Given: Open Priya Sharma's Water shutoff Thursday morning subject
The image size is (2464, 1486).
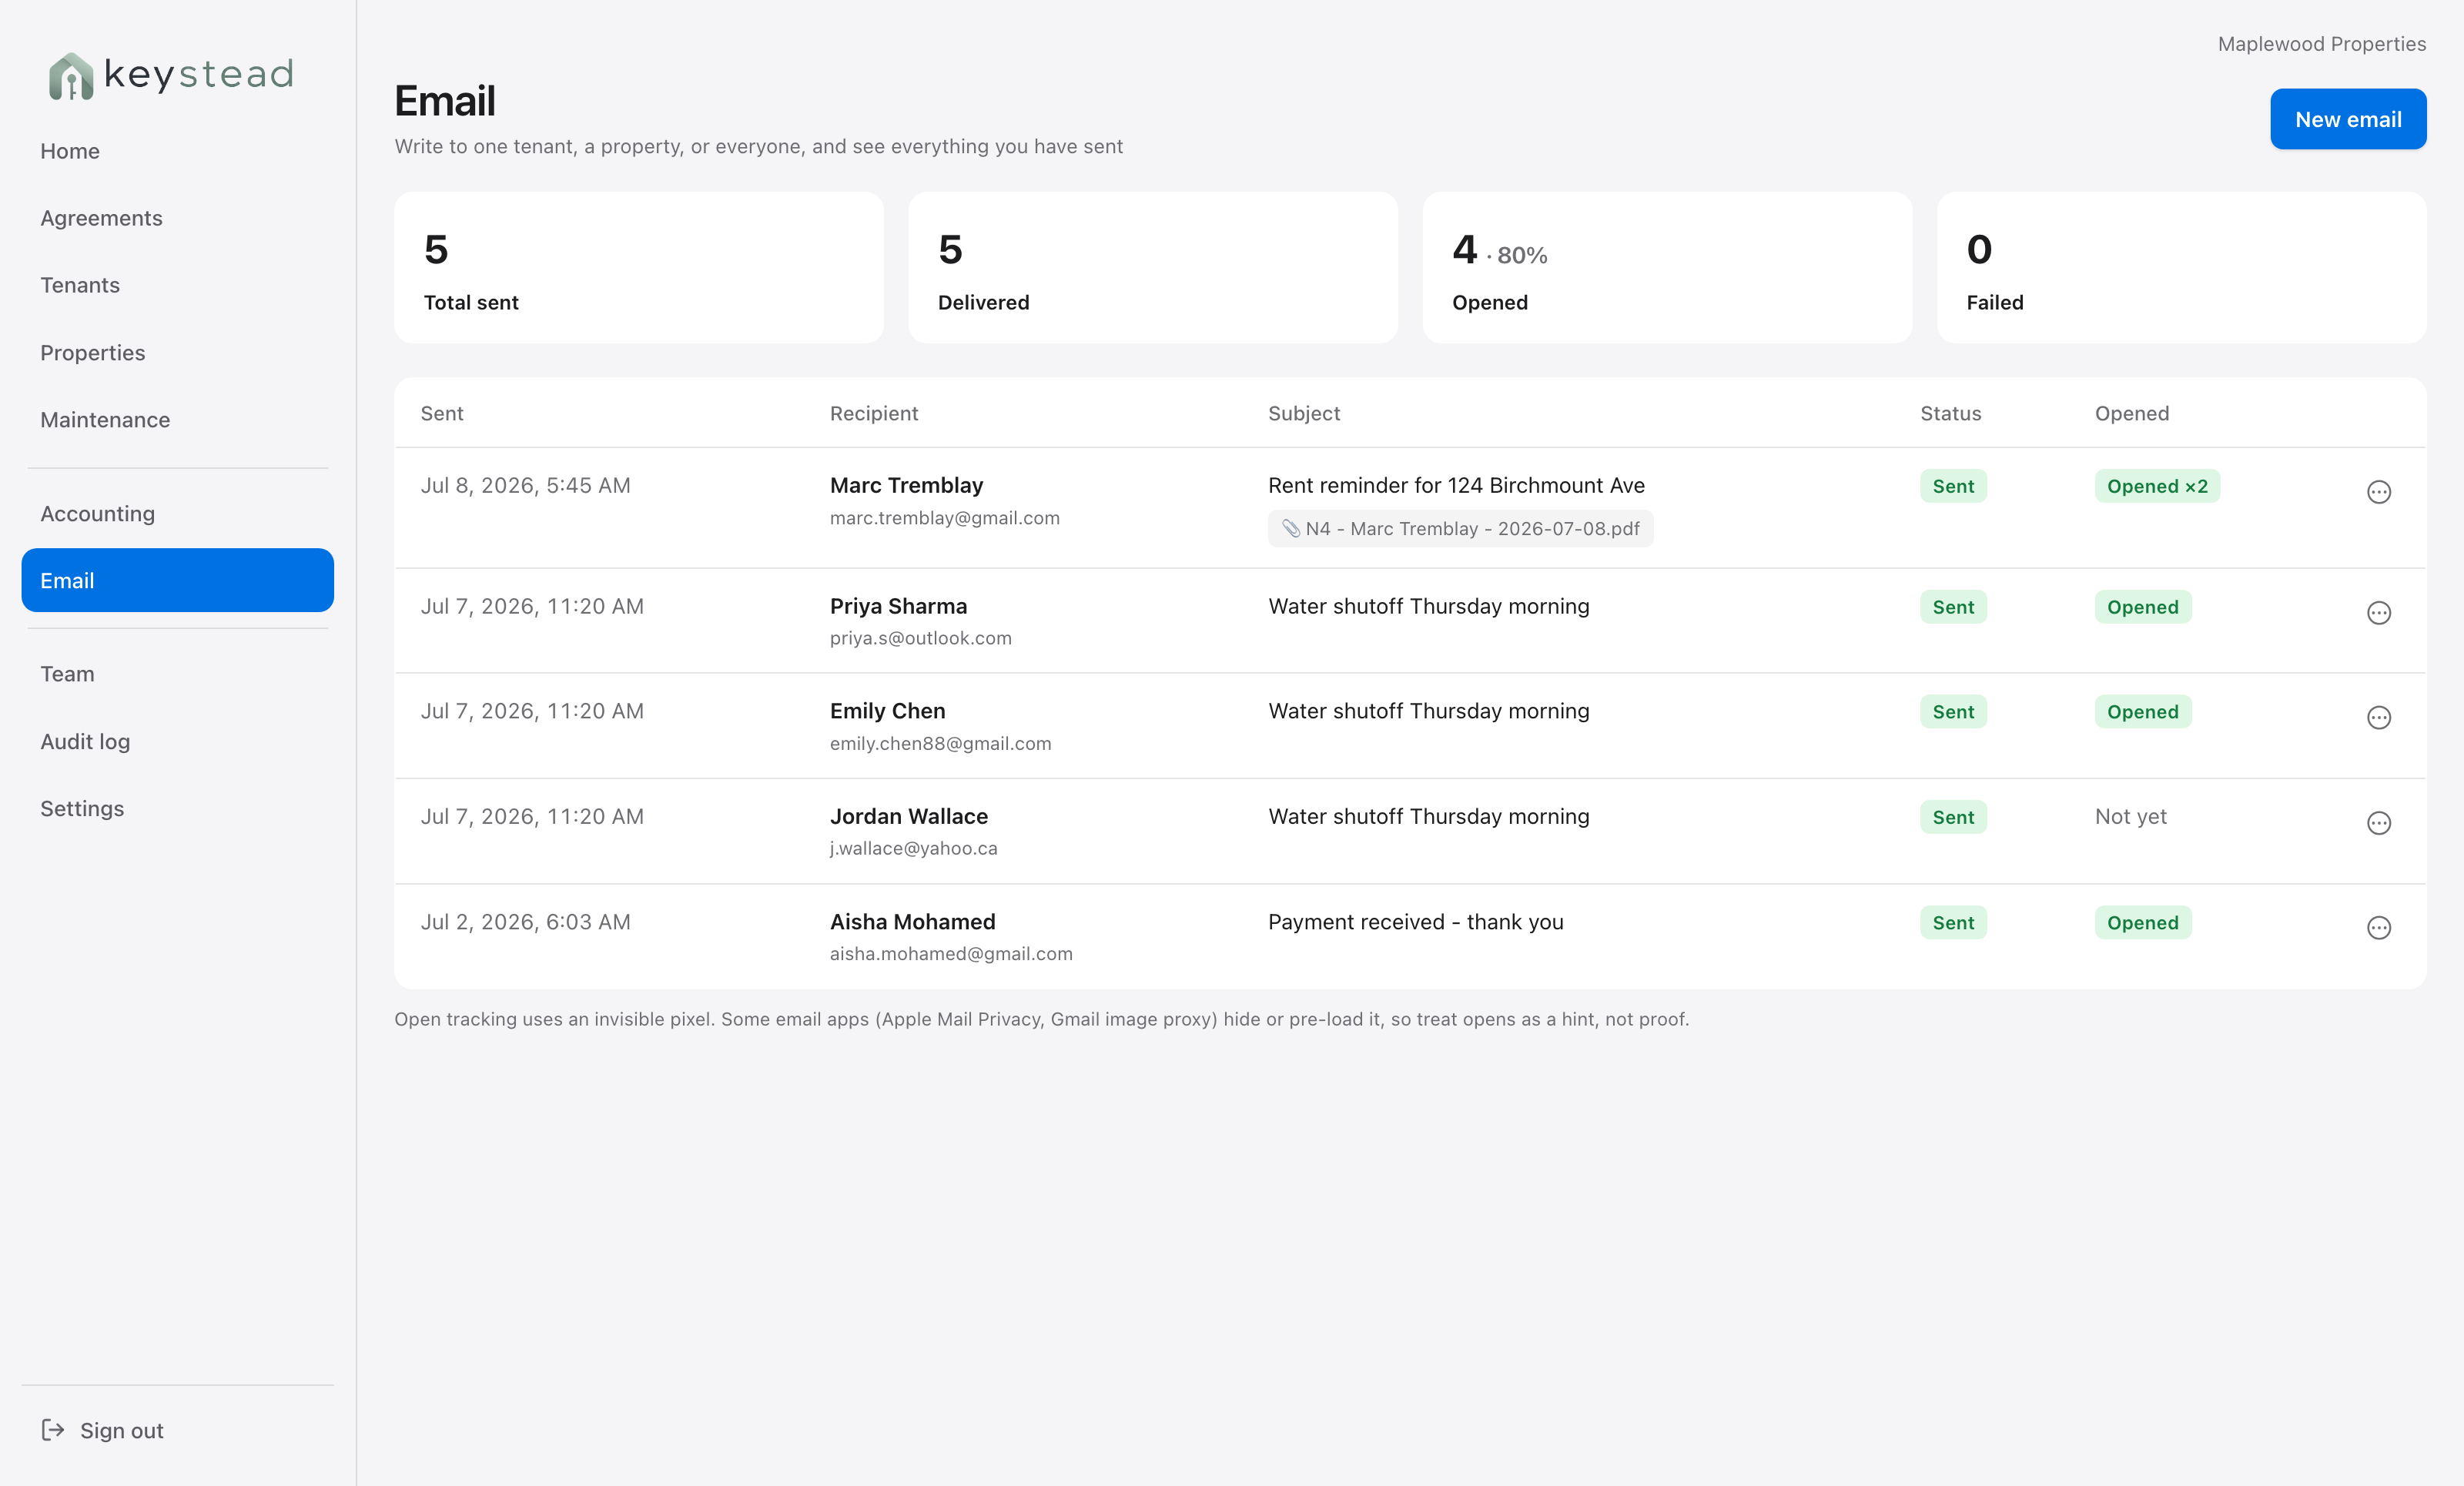Looking at the screenshot, I should 1429,606.
